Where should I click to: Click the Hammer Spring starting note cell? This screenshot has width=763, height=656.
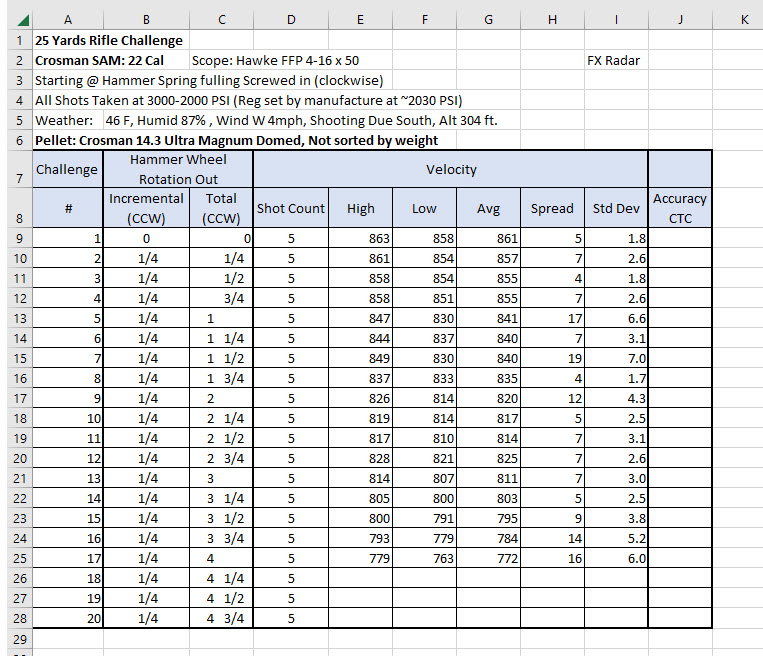pyautogui.click(x=209, y=80)
